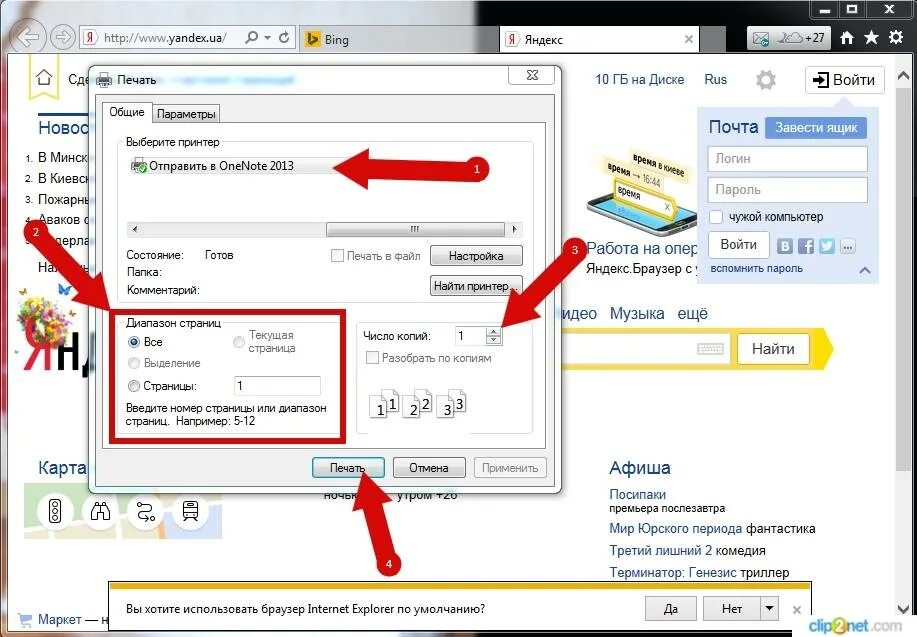Open the Rus language link
The height and width of the screenshot is (637, 917).
(716, 80)
